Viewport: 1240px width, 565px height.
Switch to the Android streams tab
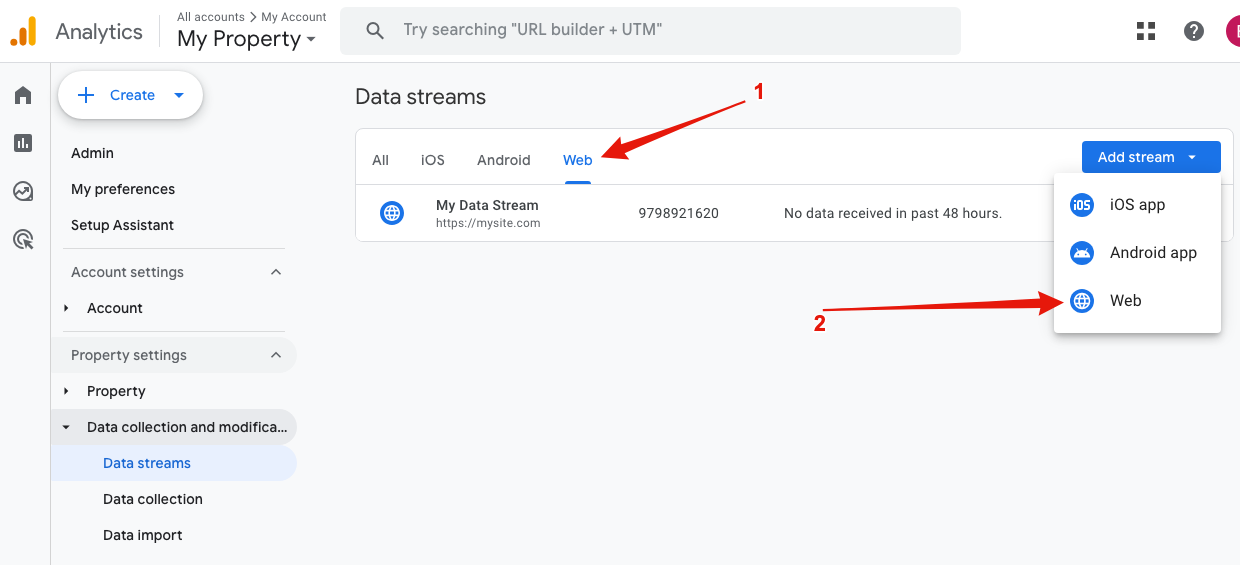coord(503,160)
